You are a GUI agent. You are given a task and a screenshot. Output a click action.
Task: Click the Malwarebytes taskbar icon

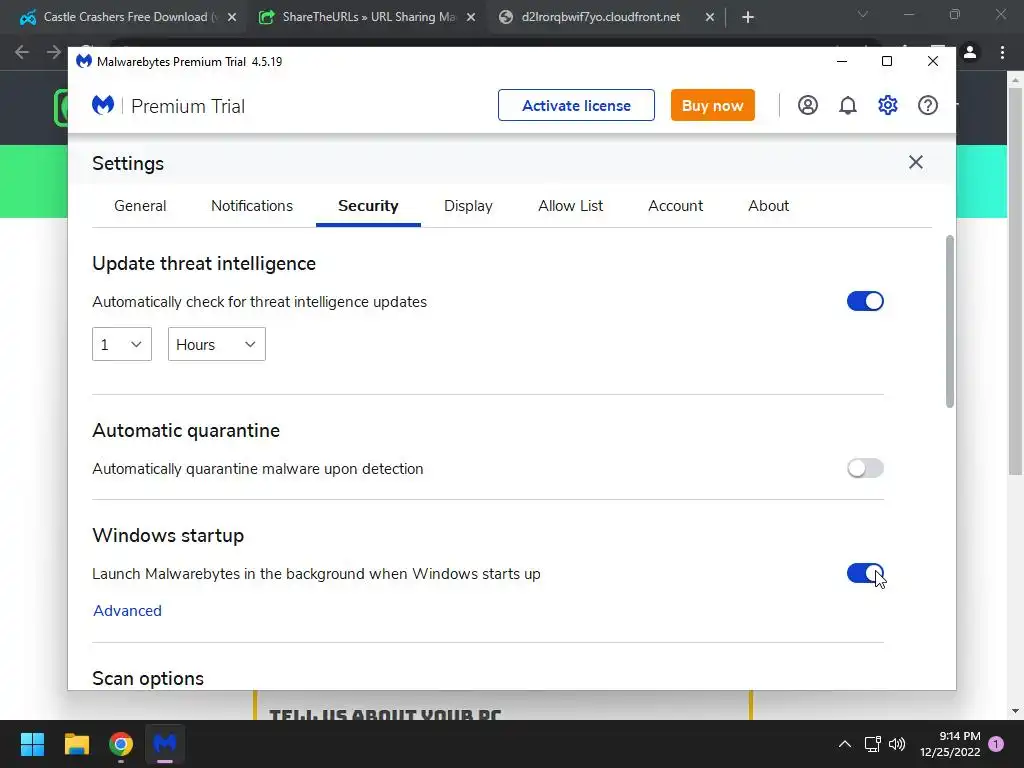click(x=165, y=744)
